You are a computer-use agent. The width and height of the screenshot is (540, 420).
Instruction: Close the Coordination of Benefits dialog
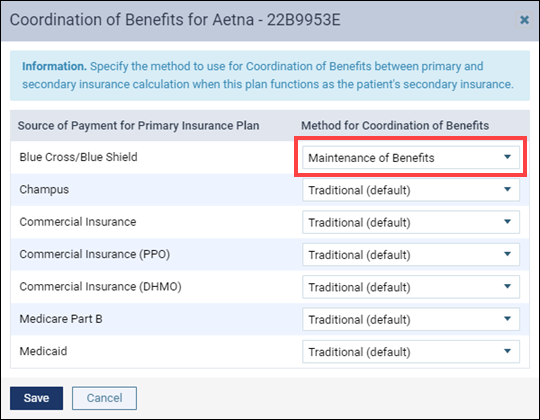tap(524, 20)
